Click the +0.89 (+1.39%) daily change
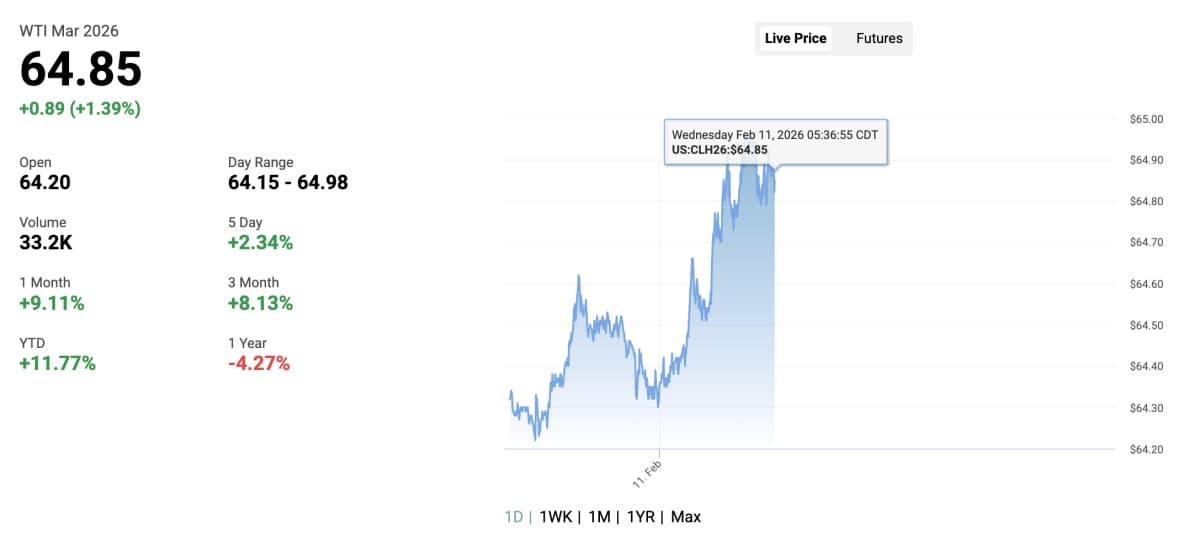Image resolution: width=1200 pixels, height=557 pixels. (80, 109)
